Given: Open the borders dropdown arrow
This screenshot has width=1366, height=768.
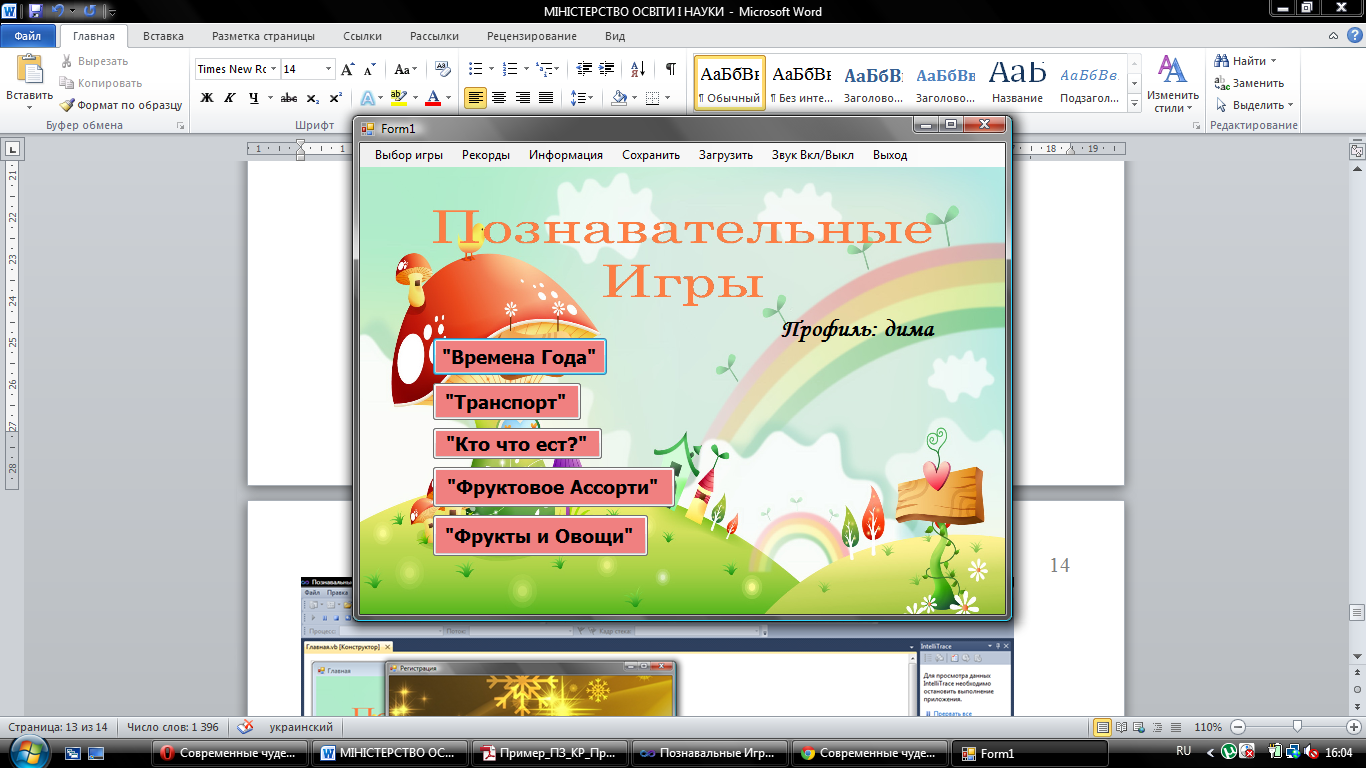Looking at the screenshot, I should click(x=668, y=98).
